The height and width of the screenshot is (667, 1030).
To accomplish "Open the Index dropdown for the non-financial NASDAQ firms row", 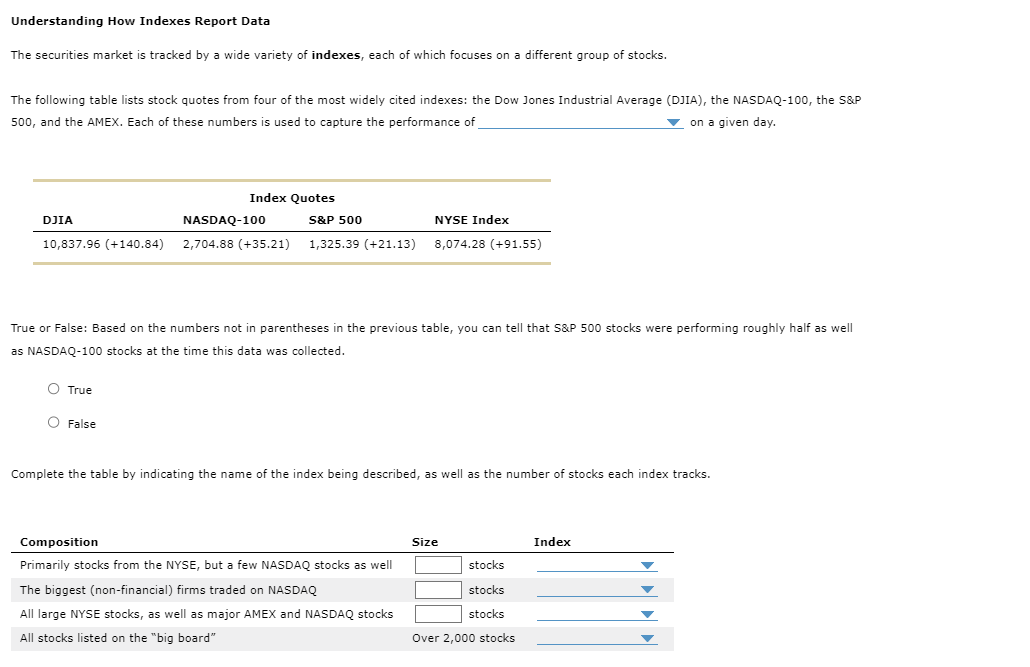I will click(595, 590).
